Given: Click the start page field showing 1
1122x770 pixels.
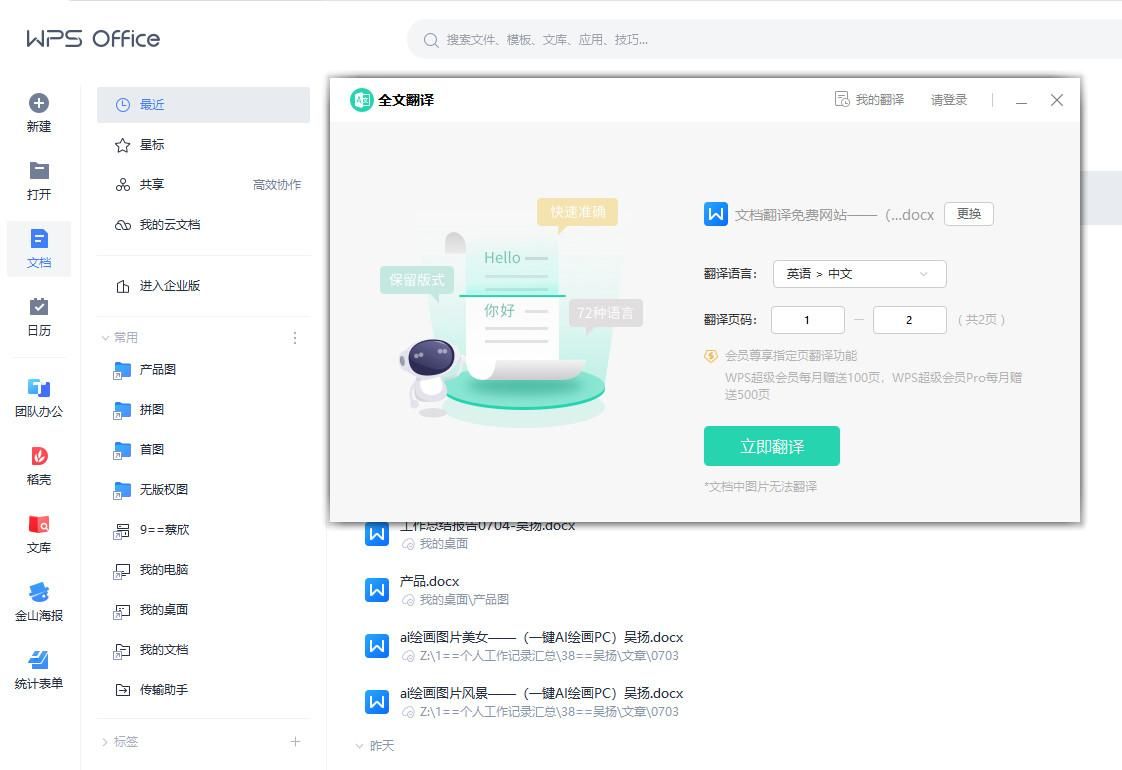Looking at the screenshot, I should coord(807,320).
